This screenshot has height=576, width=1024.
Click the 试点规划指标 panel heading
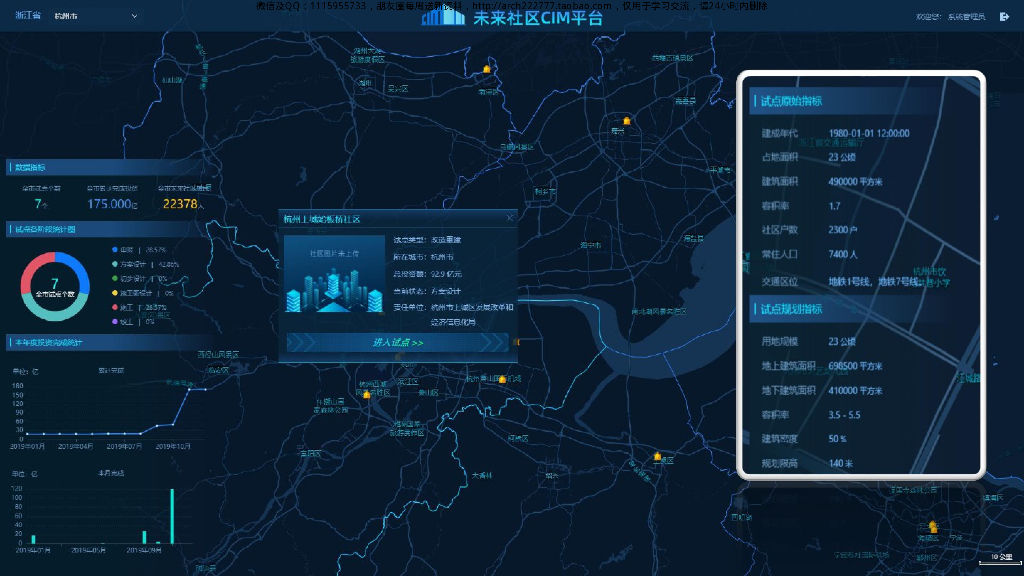(791, 308)
